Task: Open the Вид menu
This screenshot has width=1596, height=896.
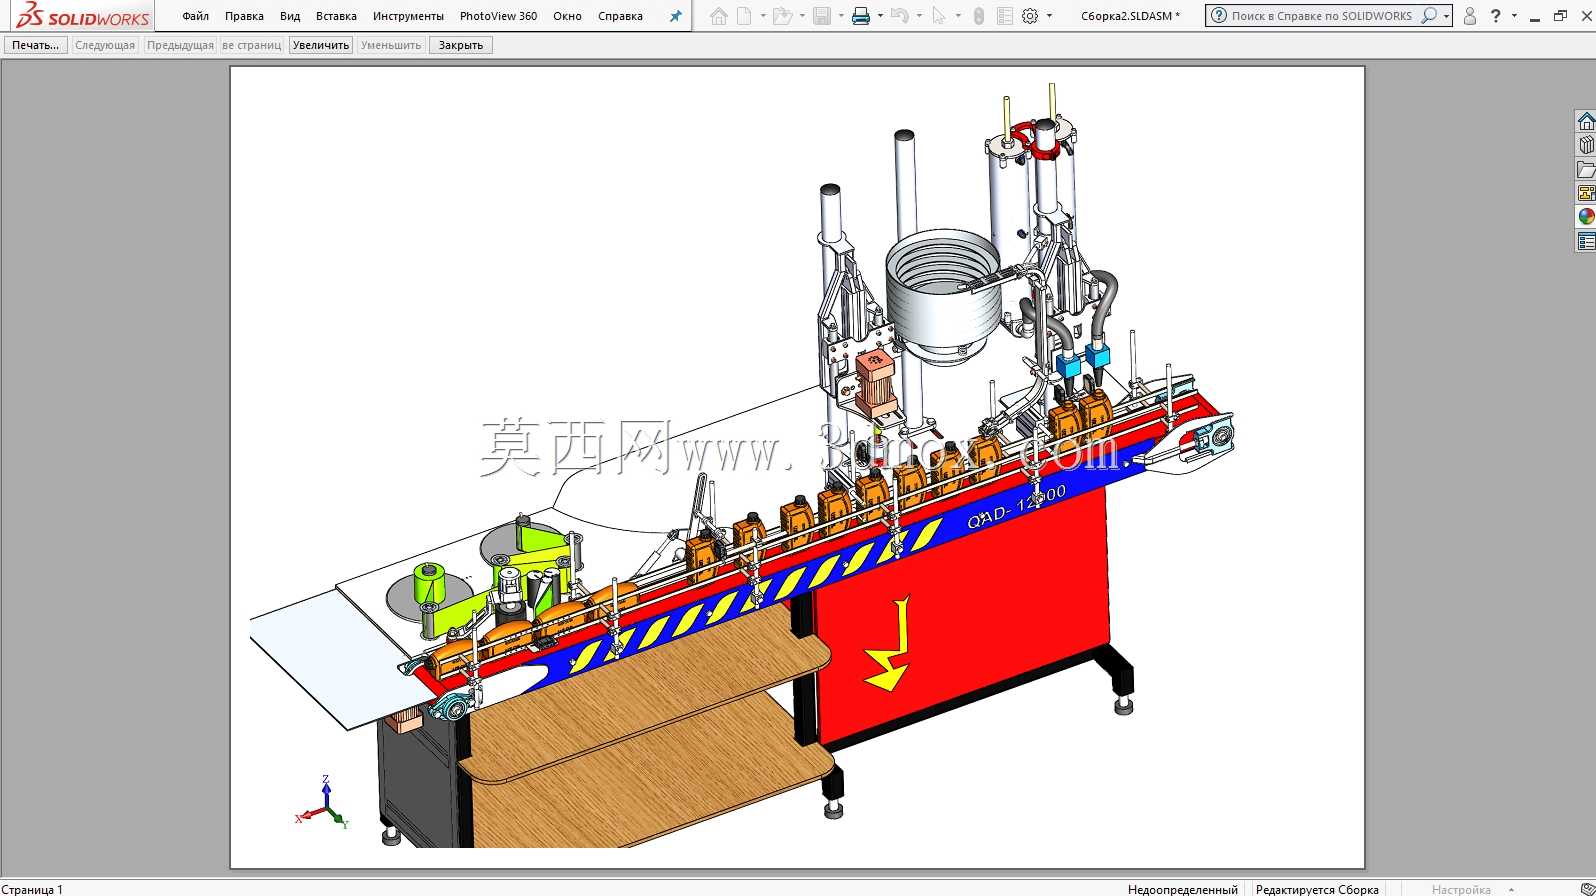Action: pos(290,16)
